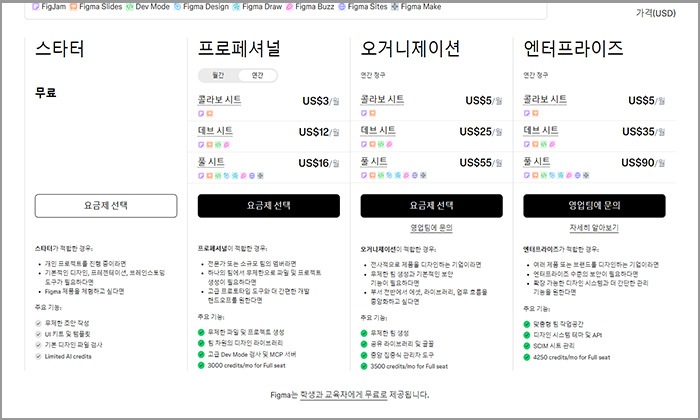Click Slides icon under 엔터프라이즈 콜라보 시트

pos(536,113)
